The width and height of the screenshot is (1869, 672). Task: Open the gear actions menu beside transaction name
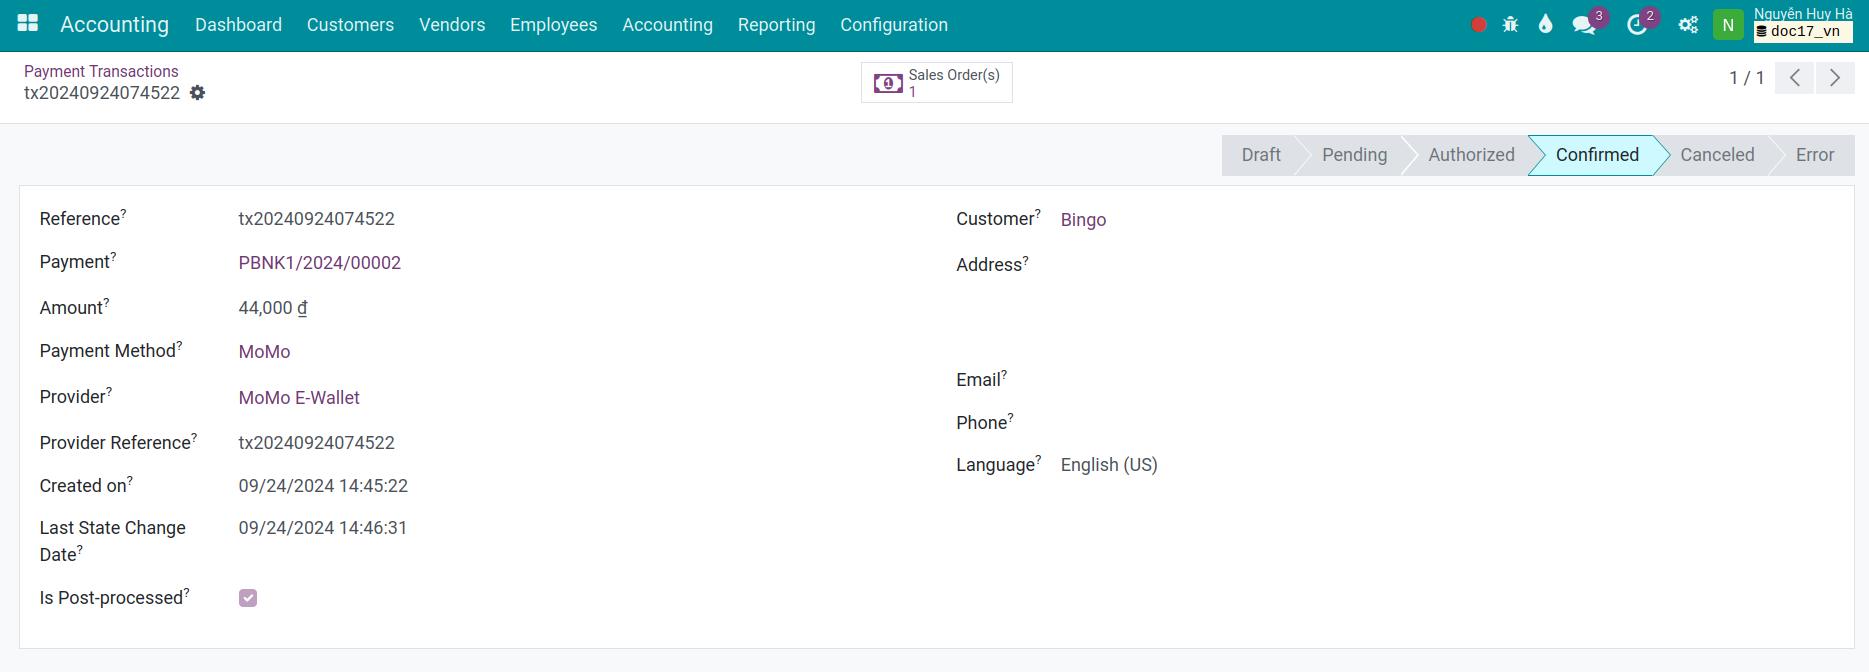click(198, 93)
